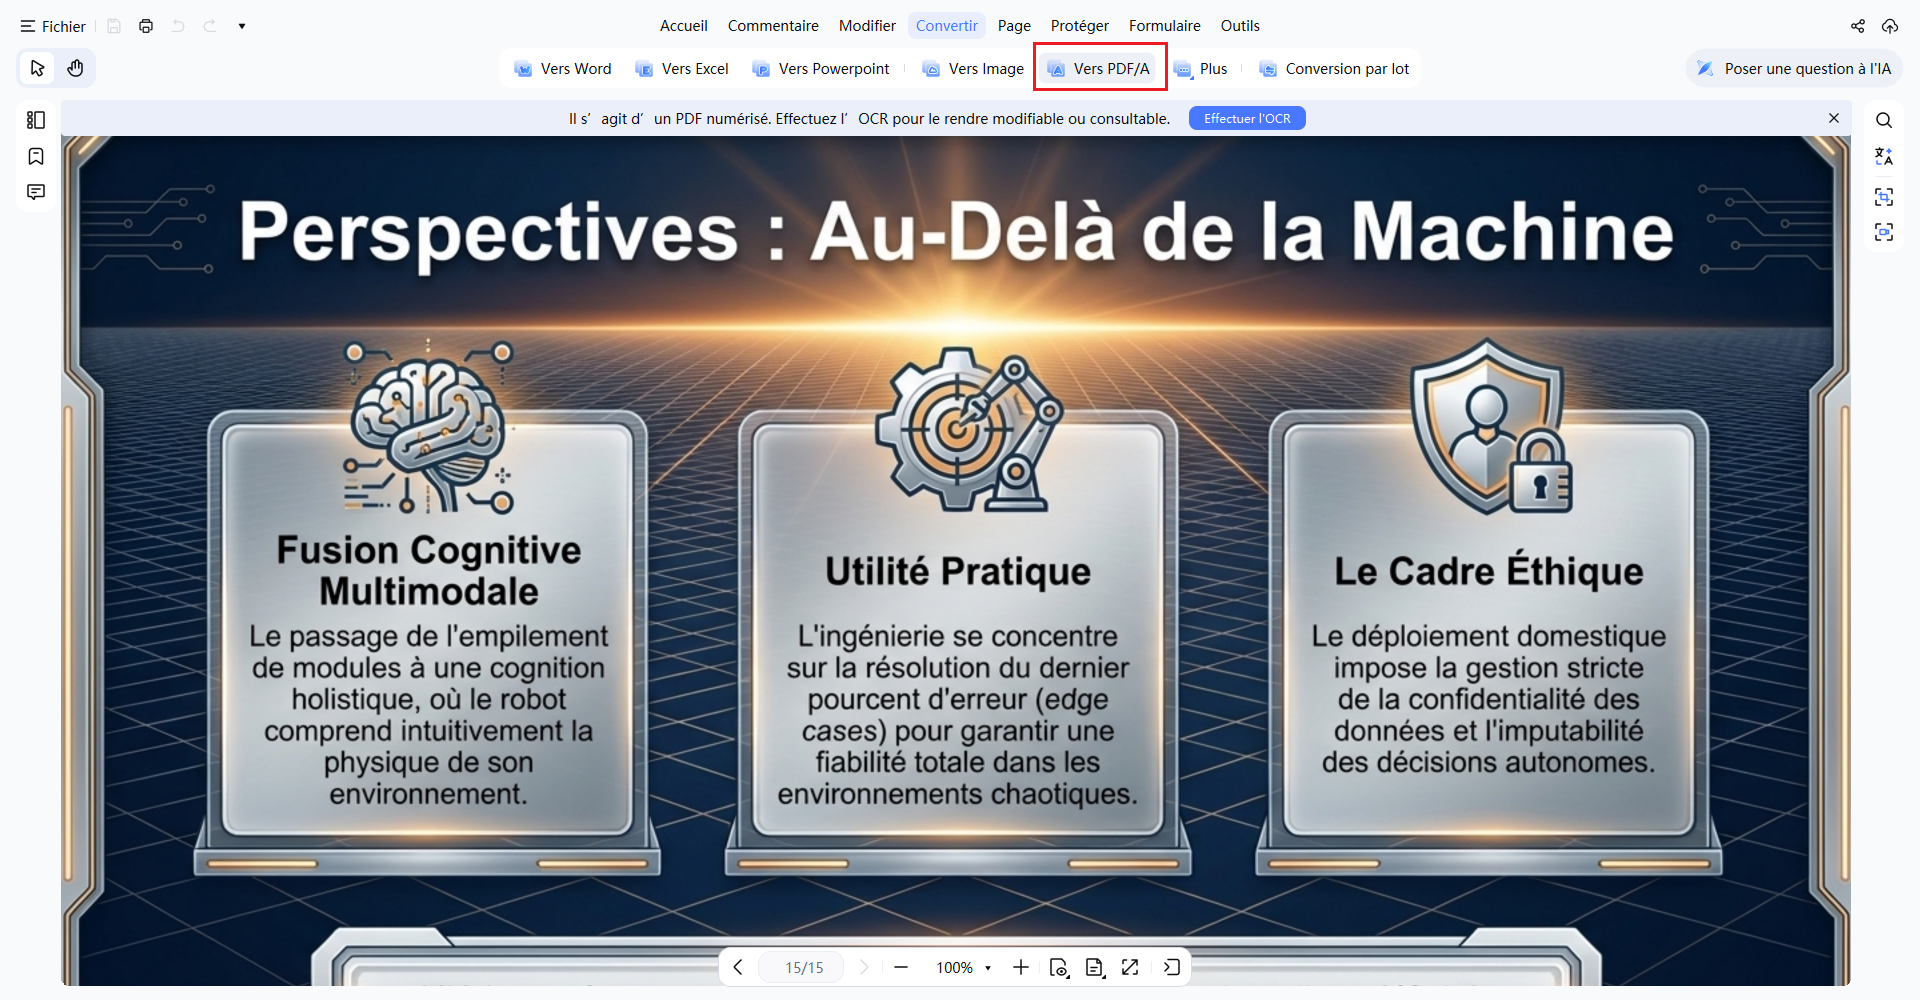Open the Formulaire tab

tap(1164, 26)
